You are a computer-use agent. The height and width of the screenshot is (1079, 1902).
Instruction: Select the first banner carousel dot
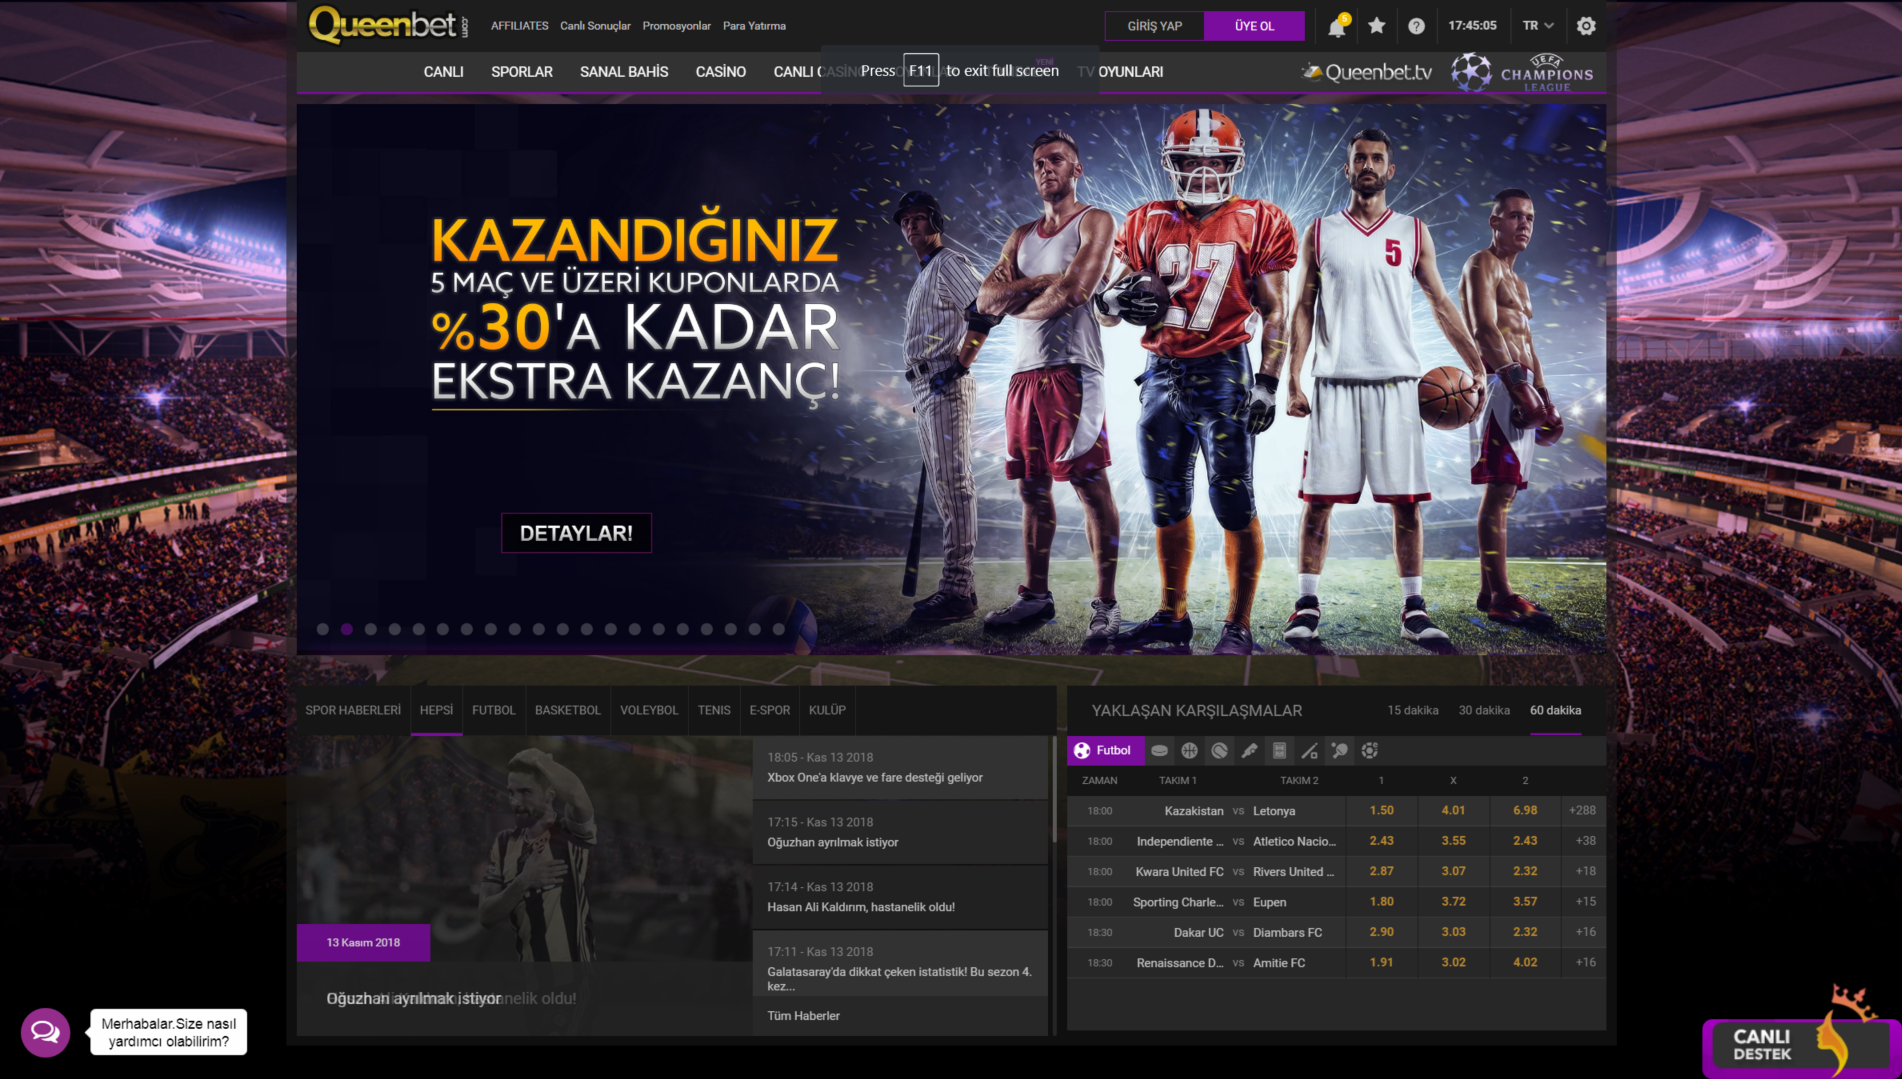[323, 629]
